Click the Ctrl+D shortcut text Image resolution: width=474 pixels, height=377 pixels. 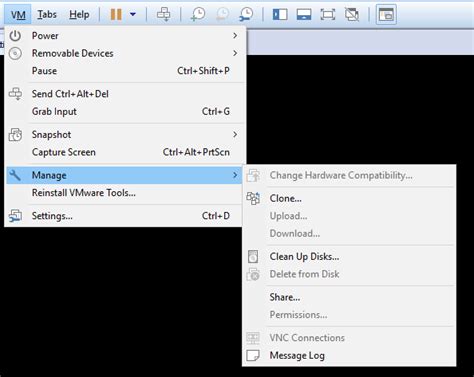tap(216, 216)
